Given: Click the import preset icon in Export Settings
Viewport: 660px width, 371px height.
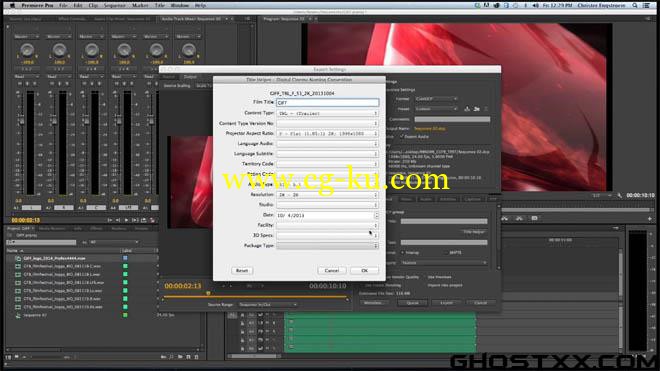Looking at the screenshot, I should 476,109.
